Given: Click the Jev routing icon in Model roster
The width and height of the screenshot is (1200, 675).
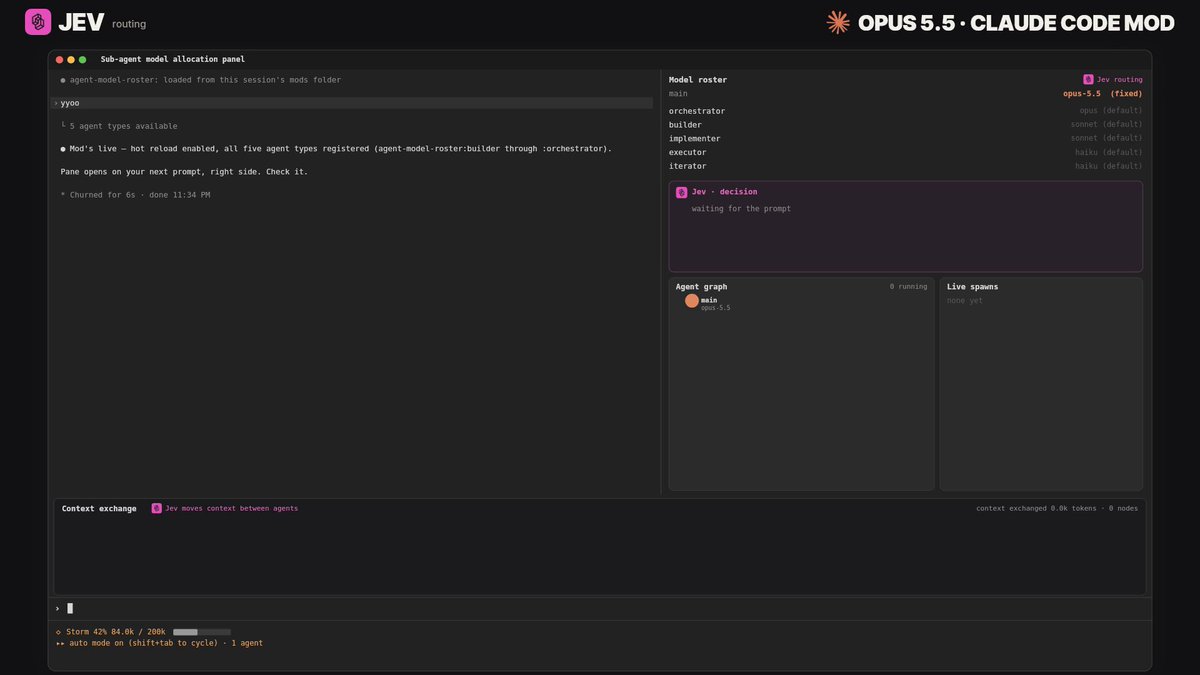Looking at the screenshot, I should 1088,79.
